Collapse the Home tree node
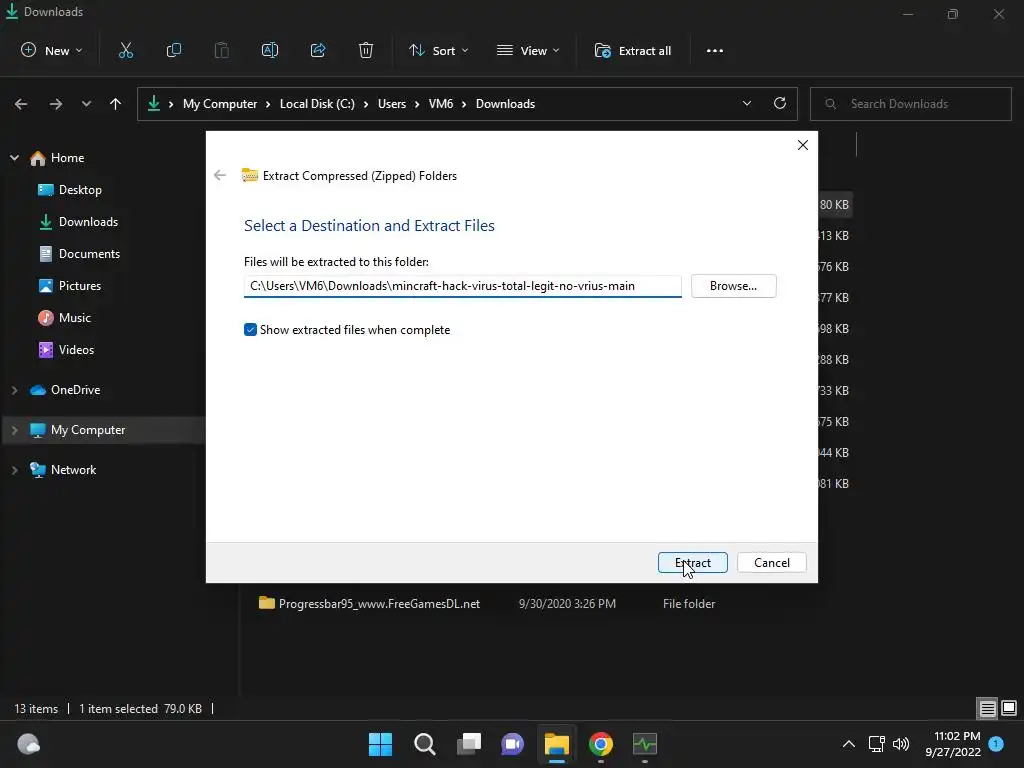 coord(14,157)
